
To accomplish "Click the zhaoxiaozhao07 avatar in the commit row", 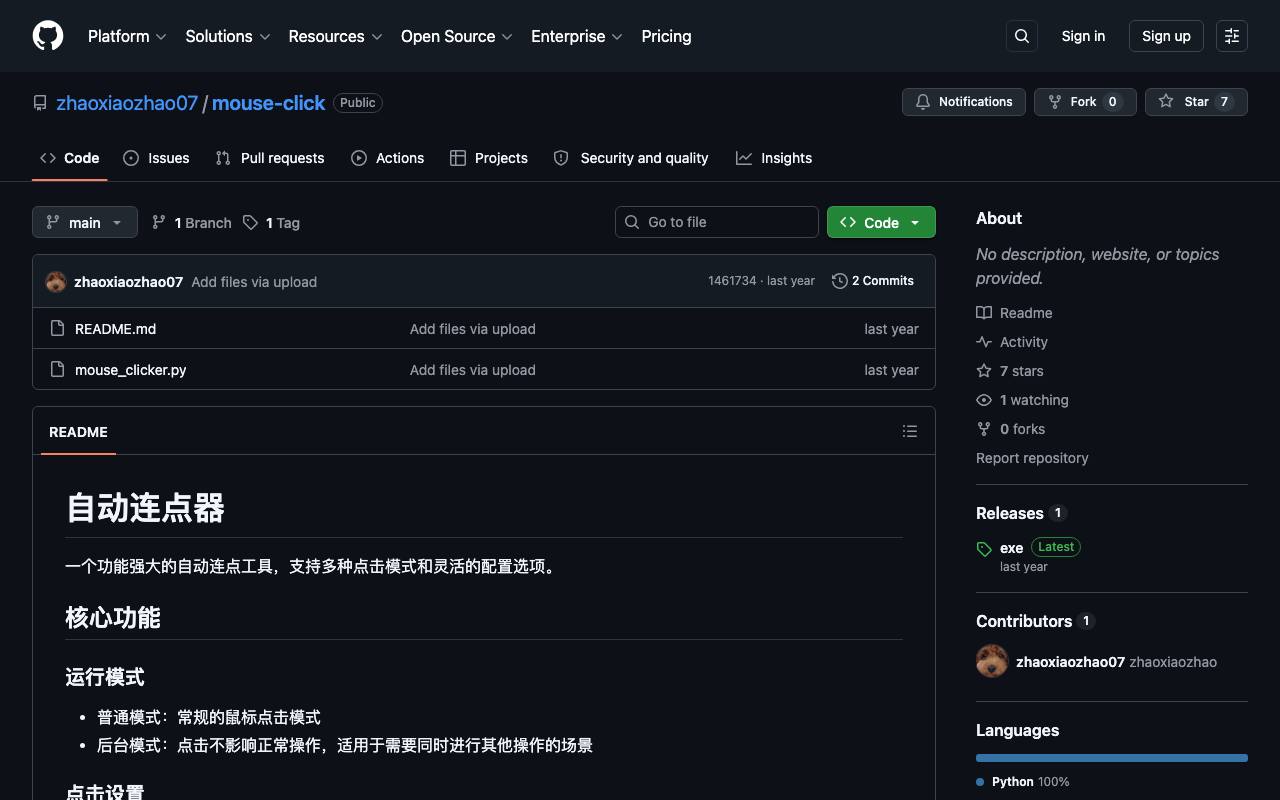I will (56, 282).
